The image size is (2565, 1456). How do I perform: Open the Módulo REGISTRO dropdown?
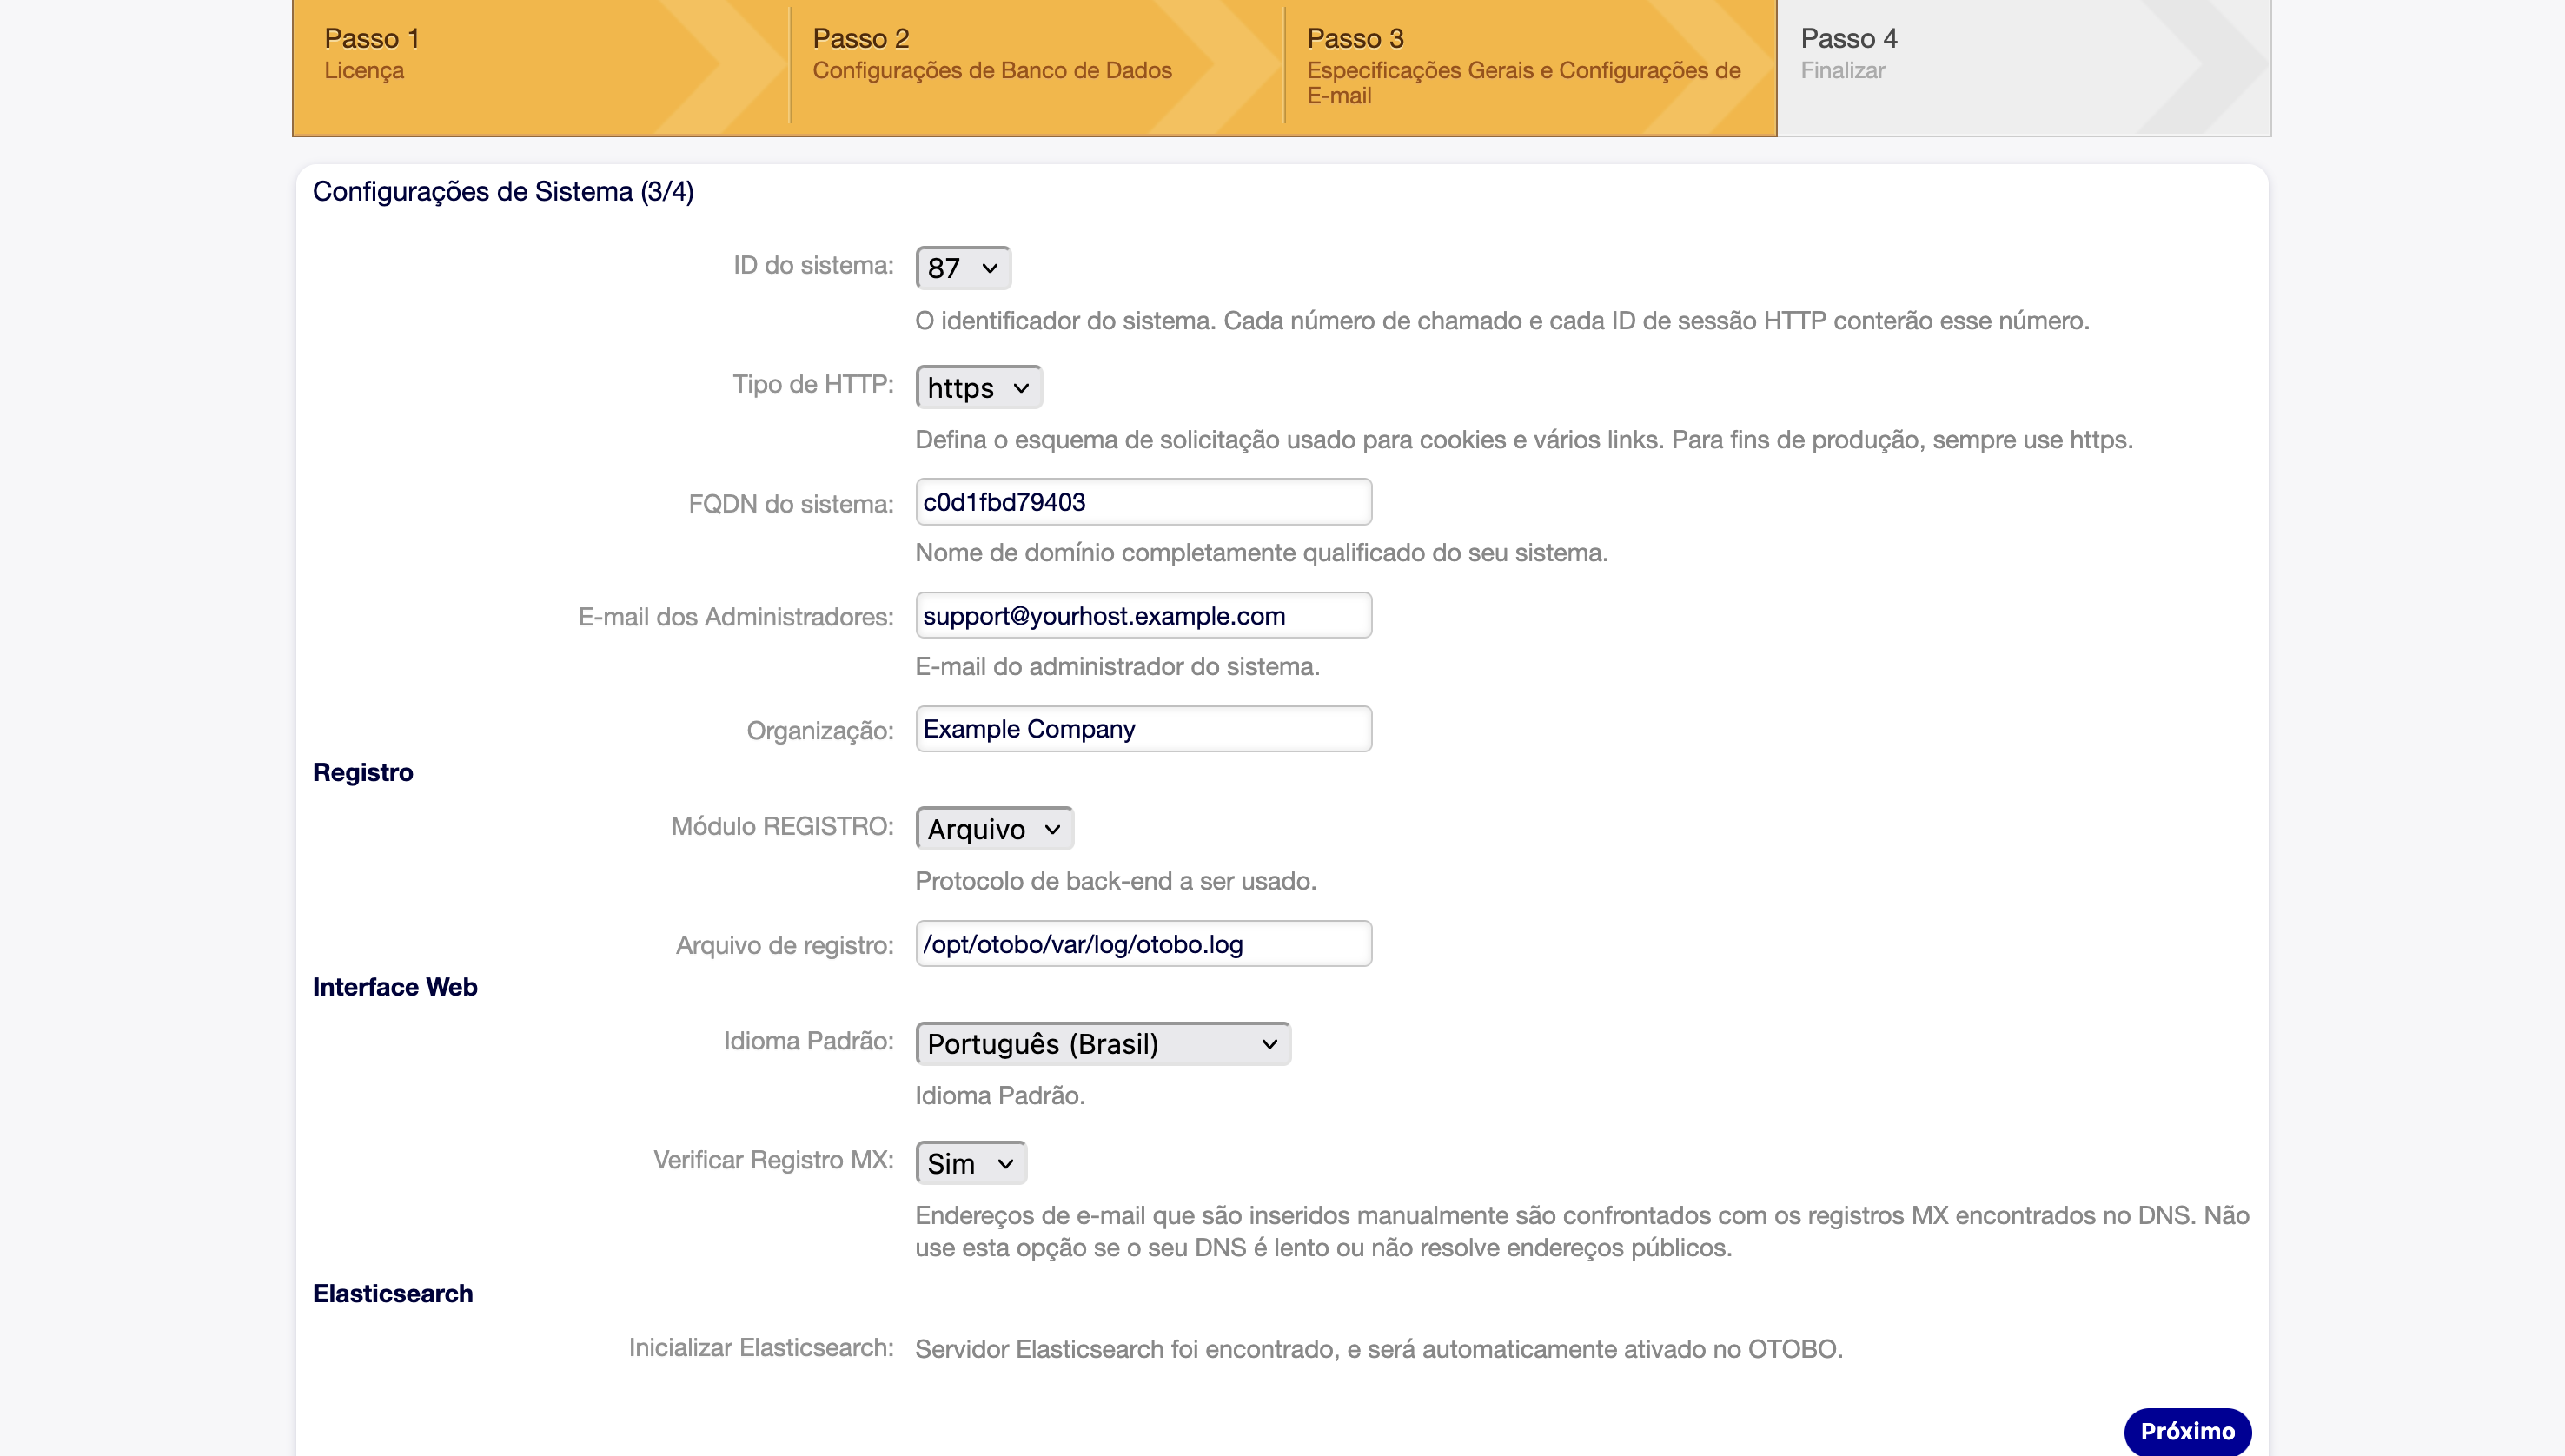[x=993, y=829]
